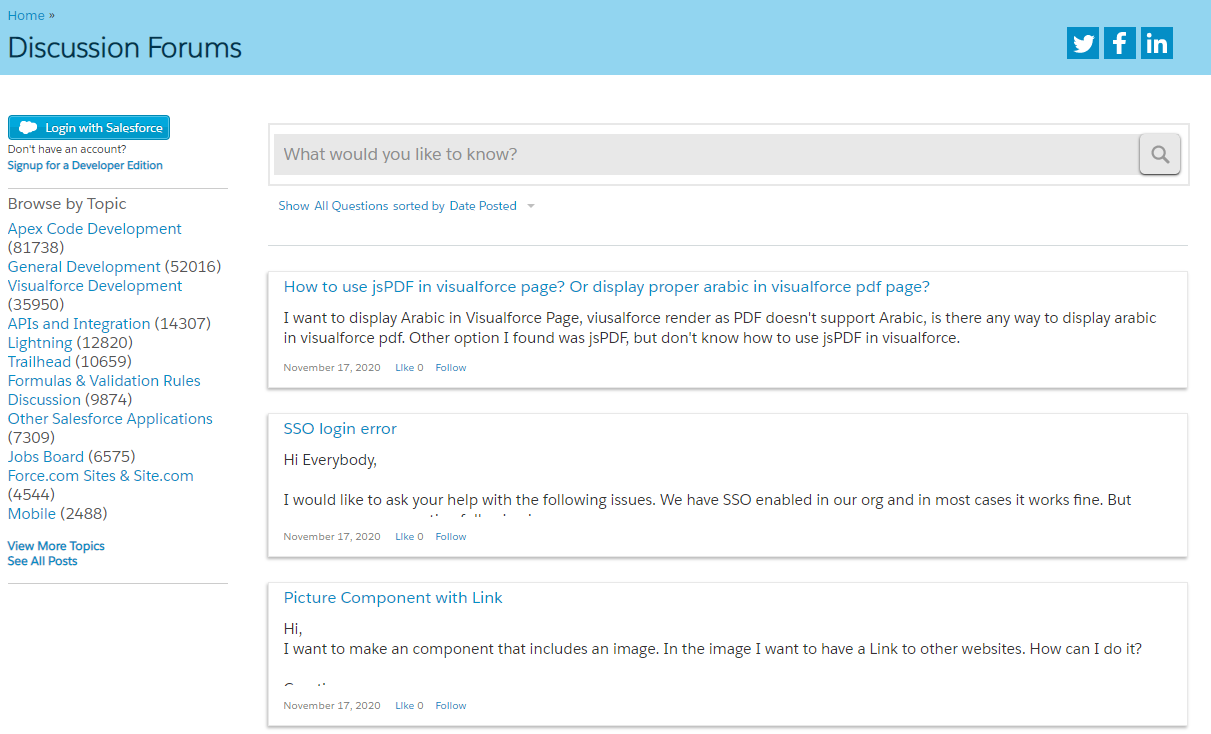Open the jsPDF in visualforce question
The image size is (1211, 734).
click(x=607, y=287)
